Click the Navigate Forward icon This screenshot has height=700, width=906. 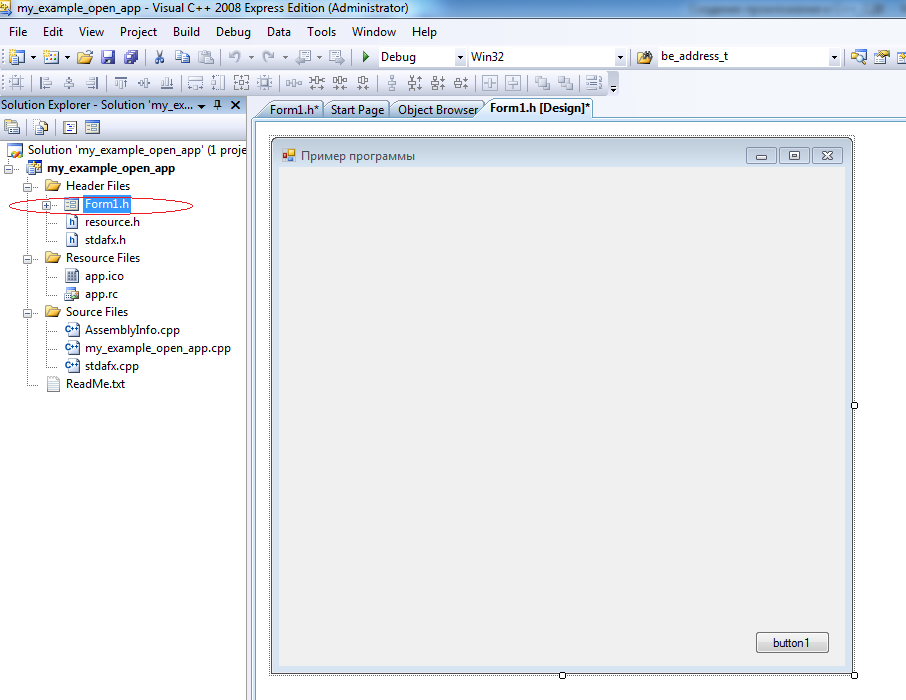(336, 57)
